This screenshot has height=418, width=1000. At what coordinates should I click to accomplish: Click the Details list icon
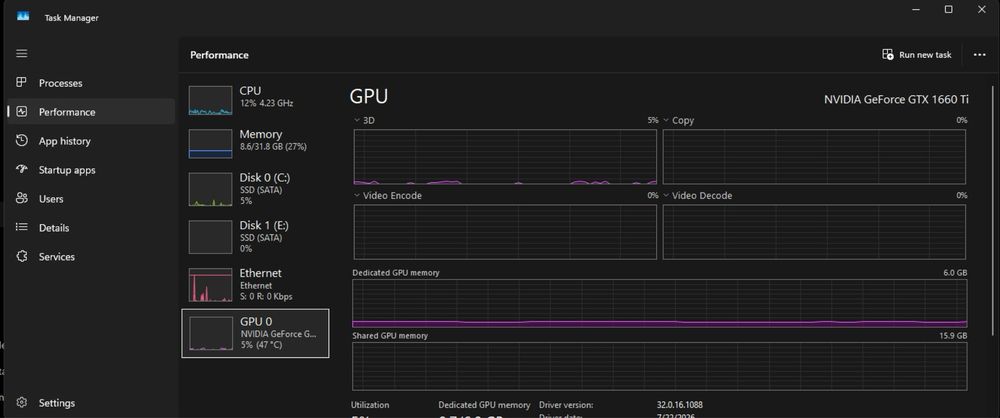coord(22,227)
